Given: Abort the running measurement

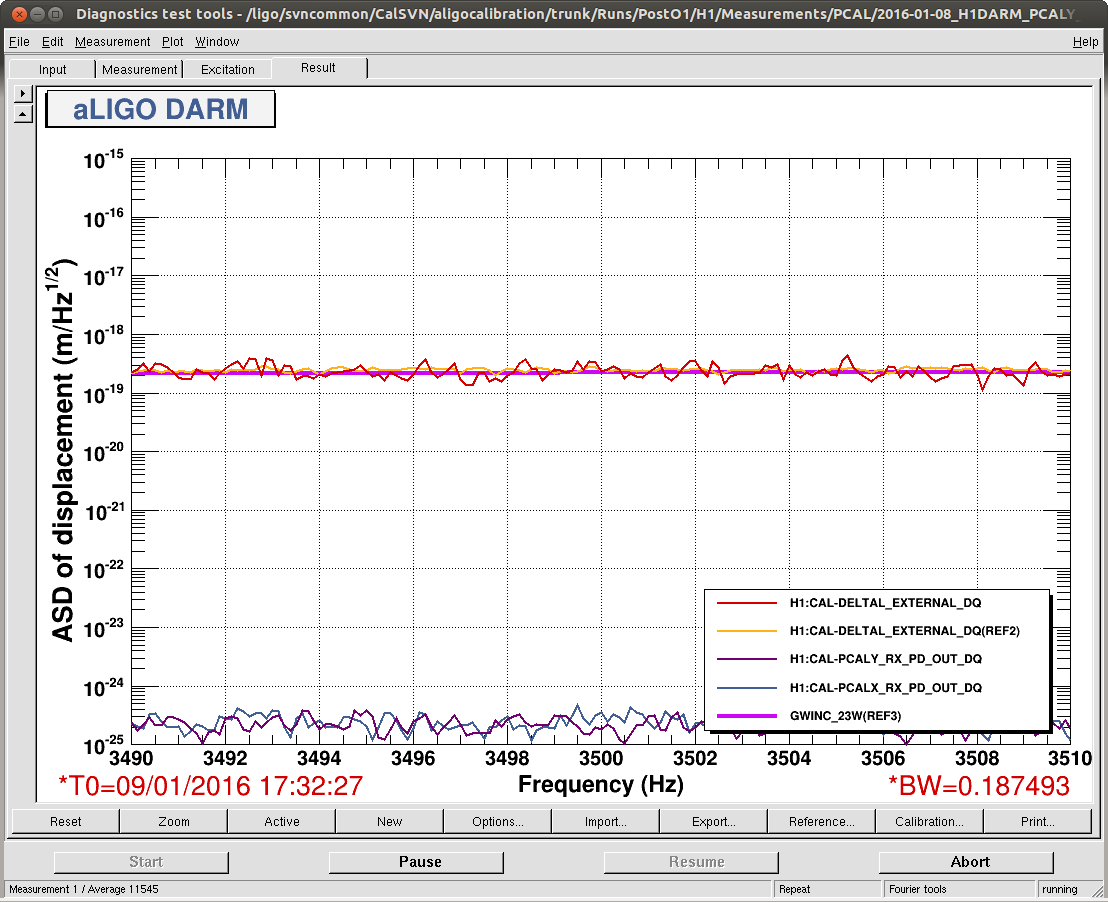Looking at the screenshot, I should point(966,862).
